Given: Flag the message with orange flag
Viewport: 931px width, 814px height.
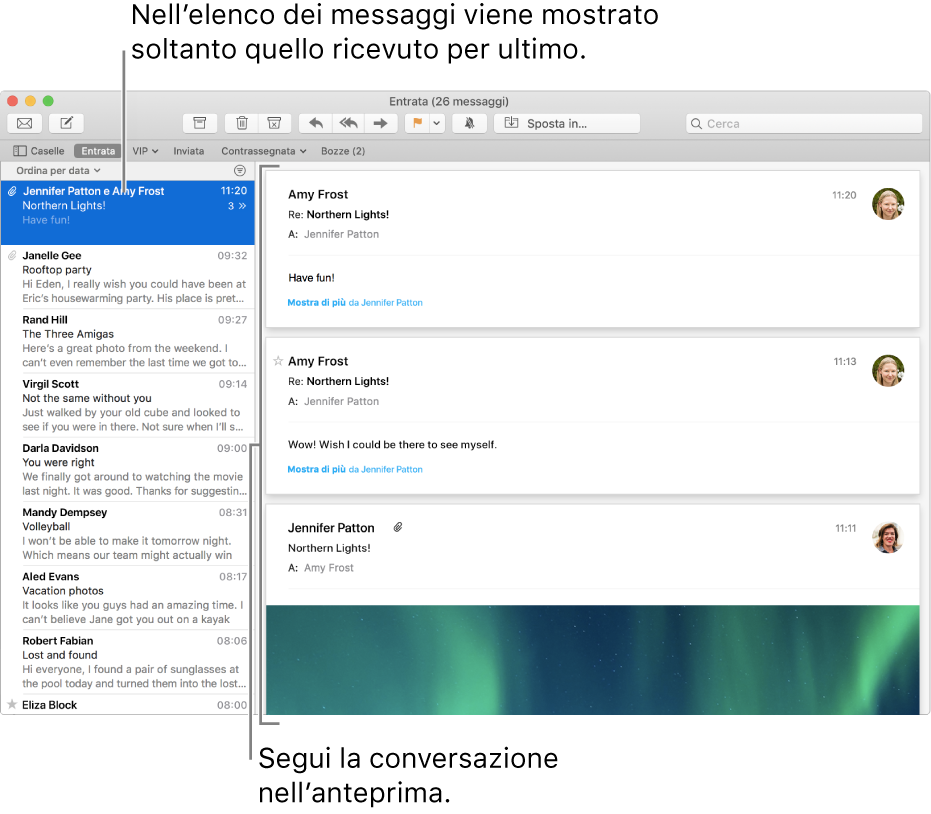Looking at the screenshot, I should 417,123.
